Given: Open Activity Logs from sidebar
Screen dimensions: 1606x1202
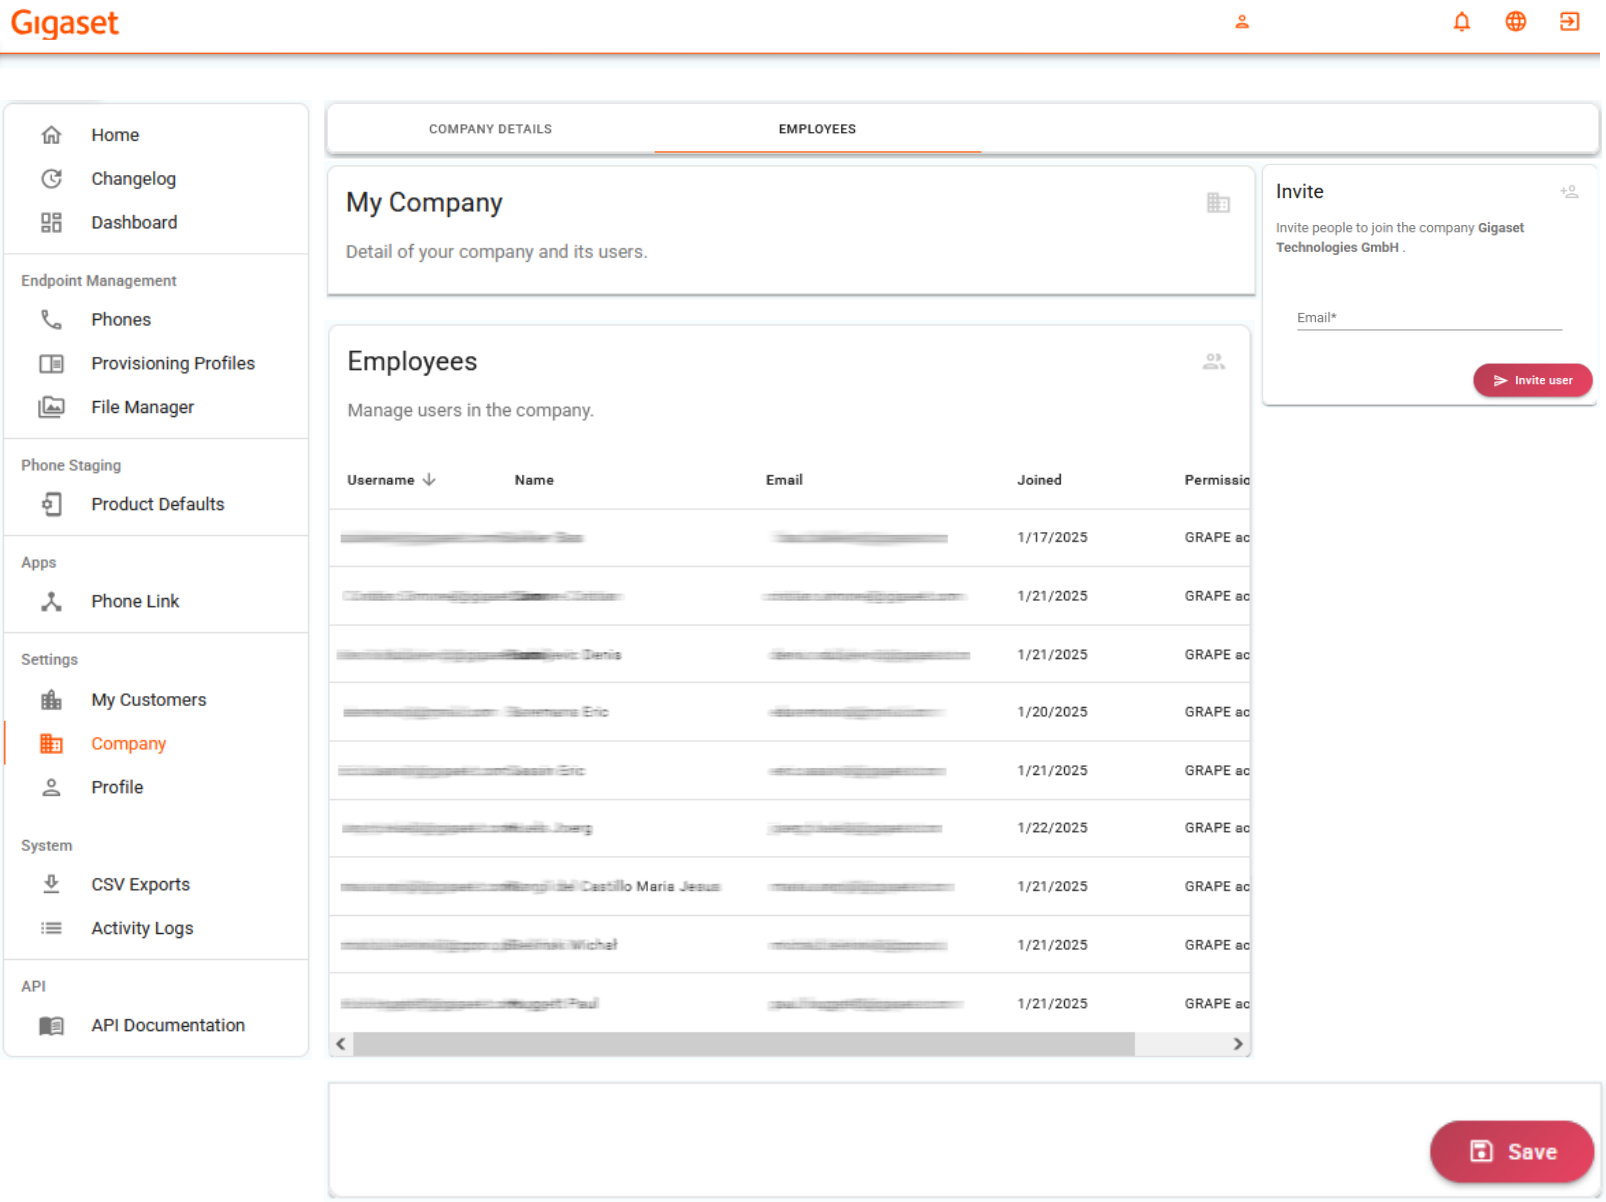Looking at the screenshot, I should click(x=142, y=928).
